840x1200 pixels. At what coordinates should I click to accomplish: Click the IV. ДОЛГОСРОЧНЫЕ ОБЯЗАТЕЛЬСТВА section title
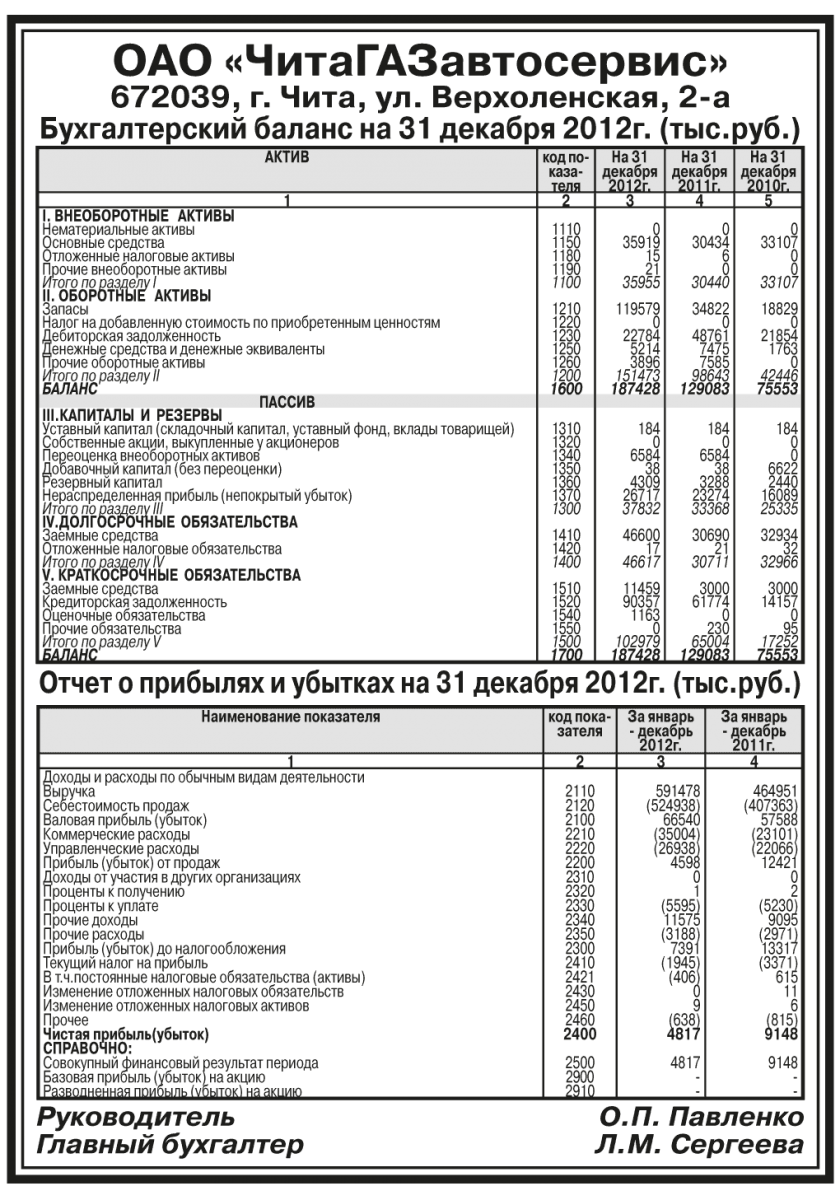point(168,522)
